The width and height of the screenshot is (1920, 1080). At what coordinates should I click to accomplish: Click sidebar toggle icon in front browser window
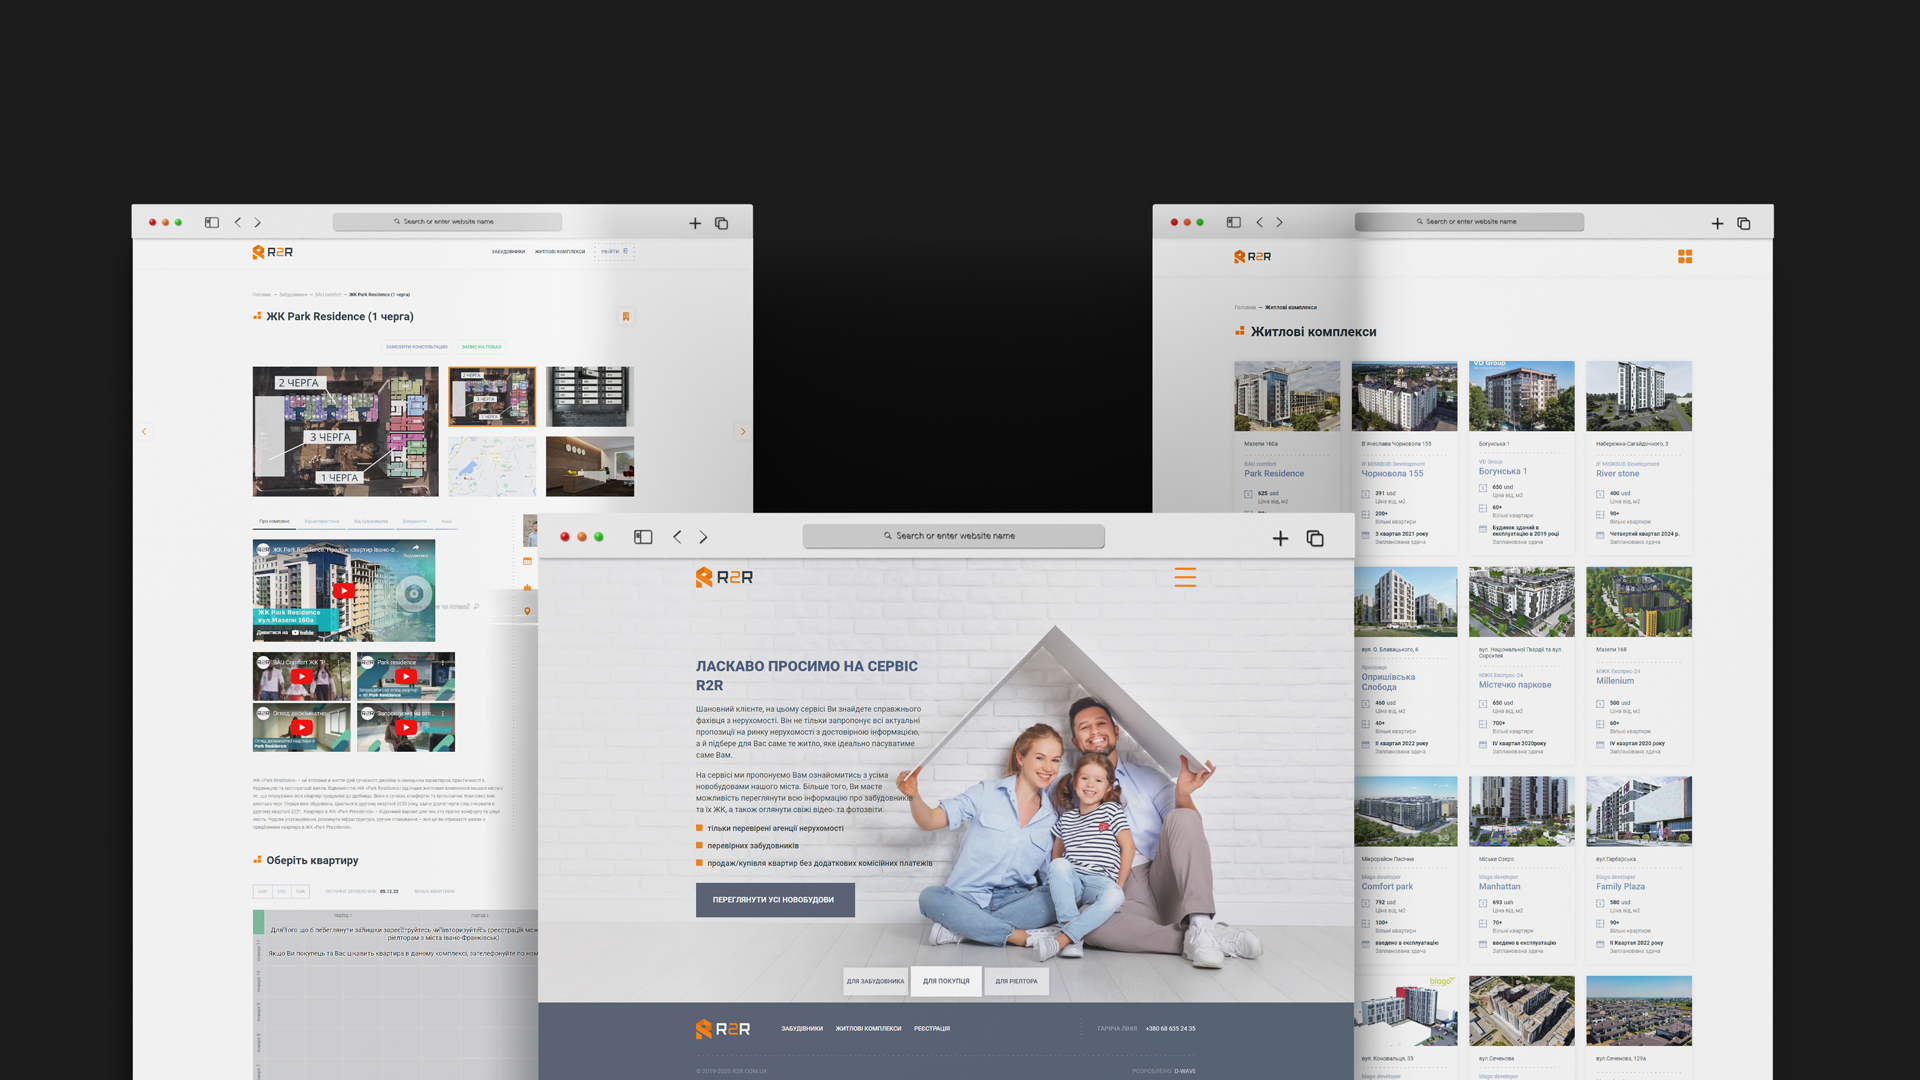[643, 537]
